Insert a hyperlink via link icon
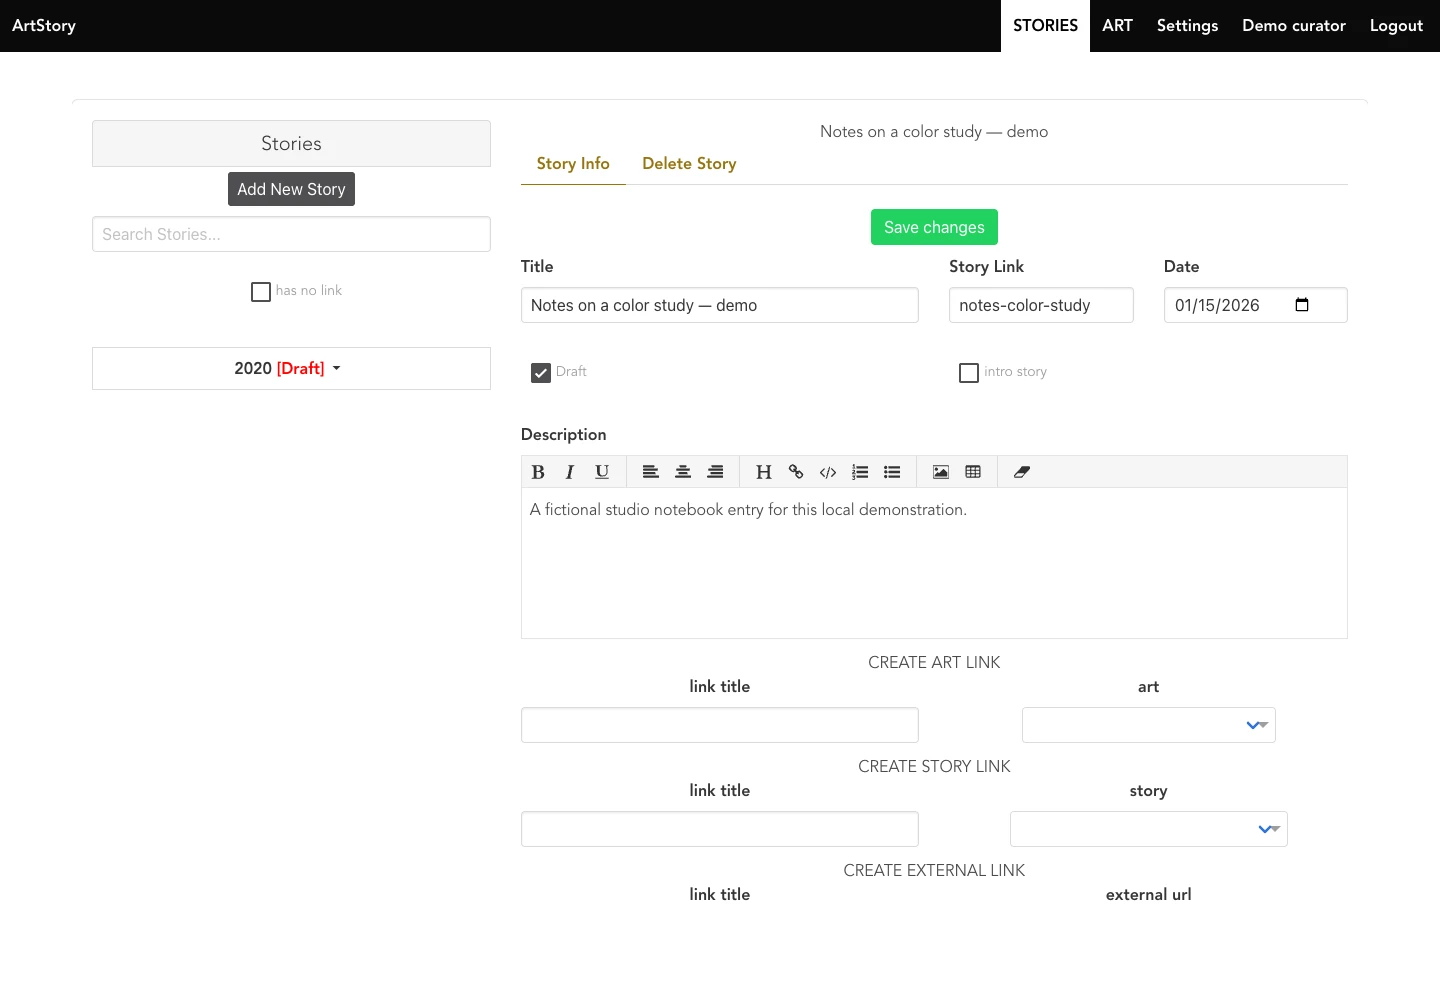The image size is (1440, 1000). [x=796, y=472]
